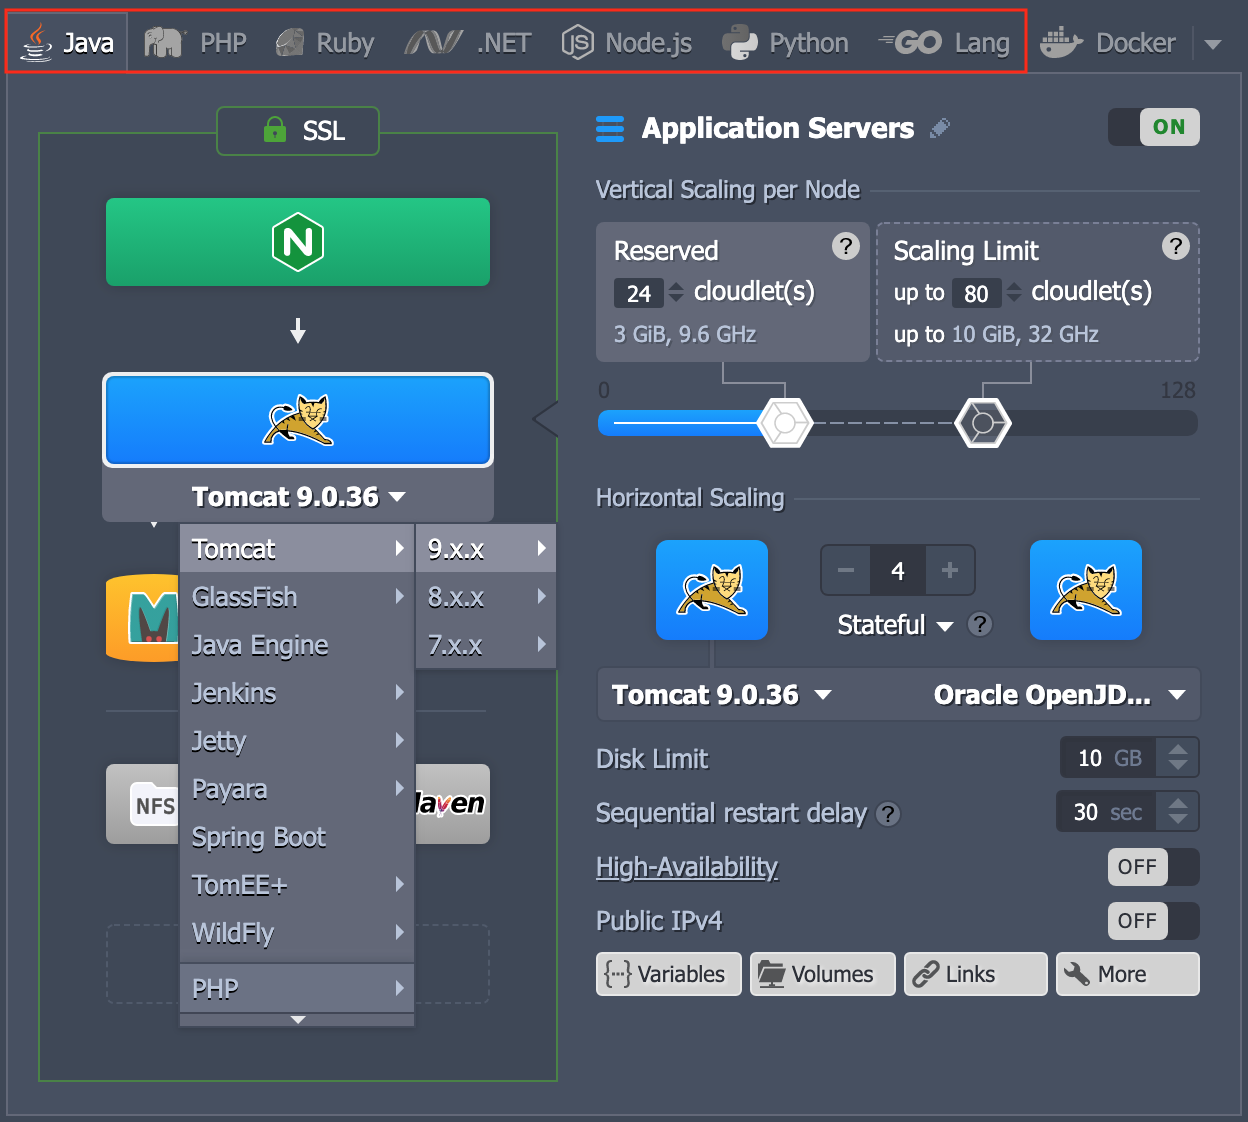
Task: Open help next to Stateful
Action: [x=980, y=625]
